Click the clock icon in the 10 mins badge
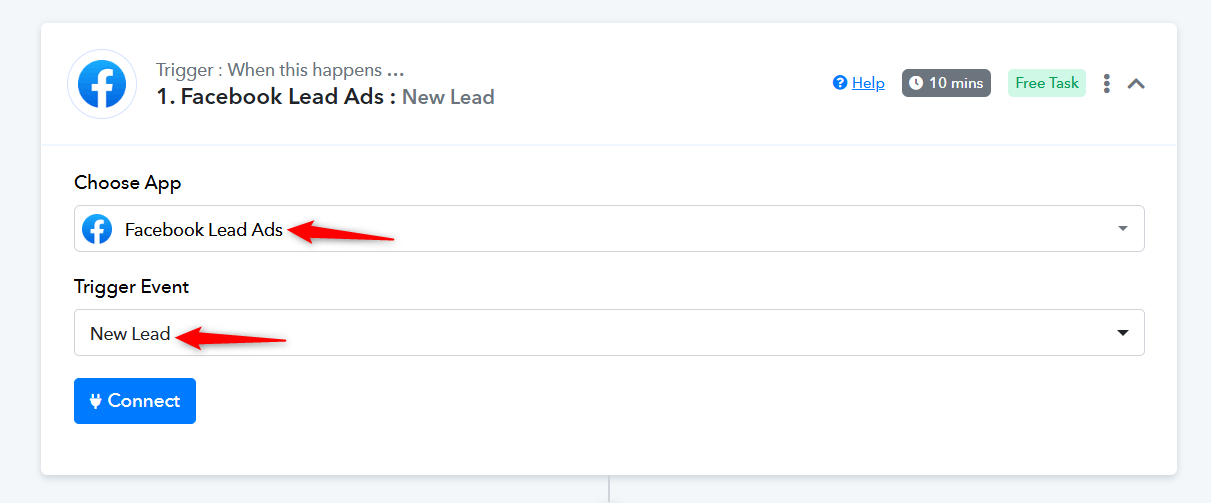 pyautogui.click(x=916, y=83)
